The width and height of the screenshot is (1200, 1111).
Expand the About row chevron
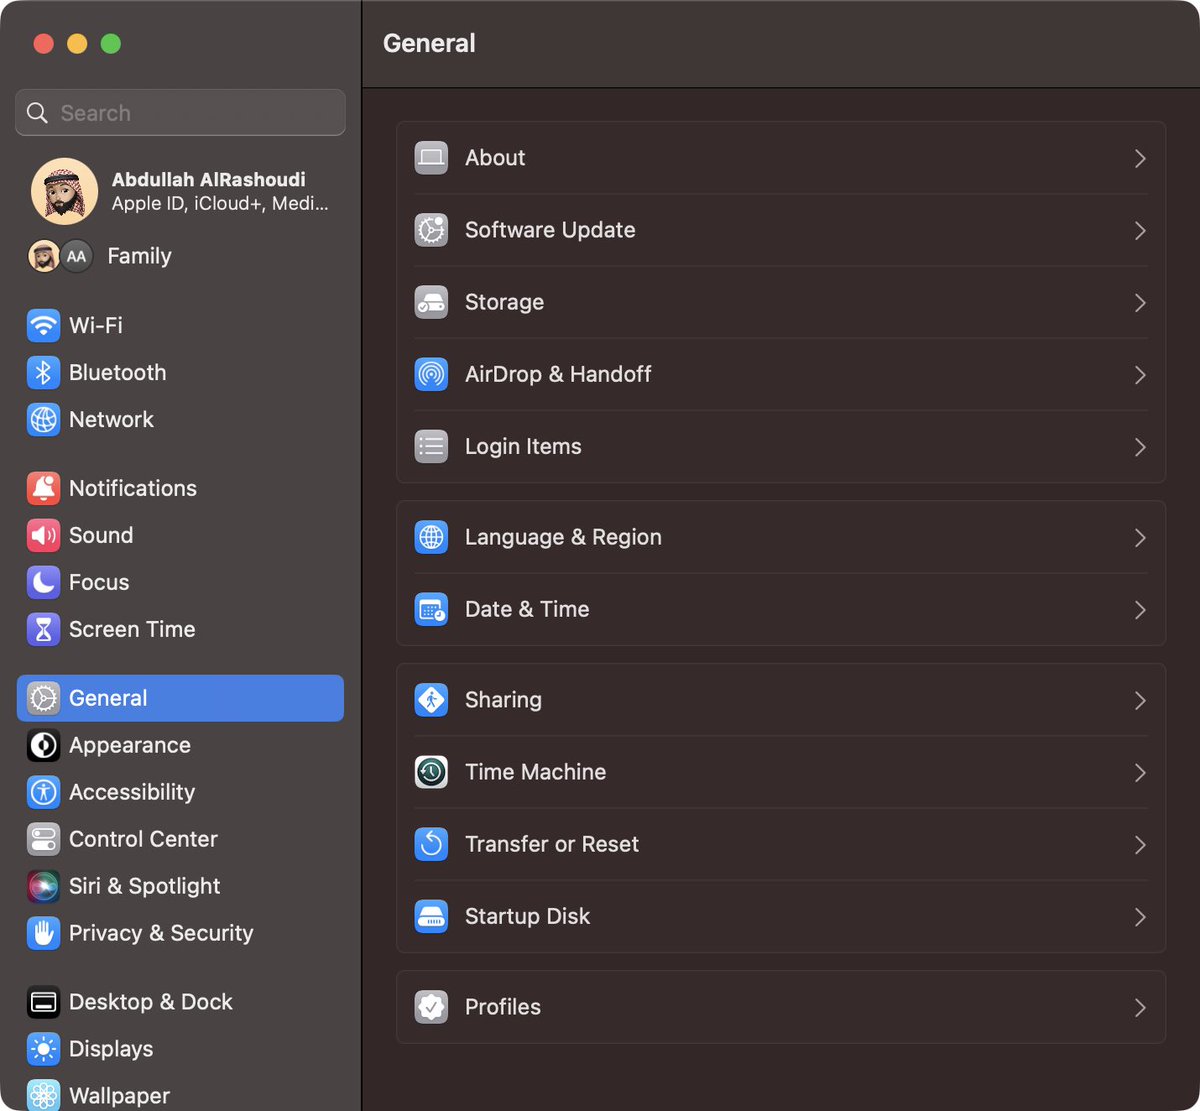[1140, 158]
